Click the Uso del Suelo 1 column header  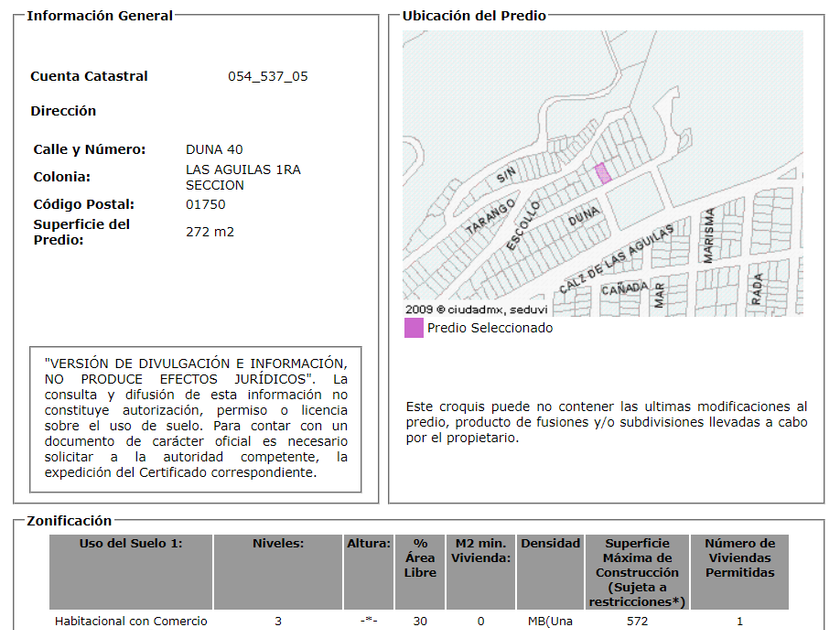[131, 572]
